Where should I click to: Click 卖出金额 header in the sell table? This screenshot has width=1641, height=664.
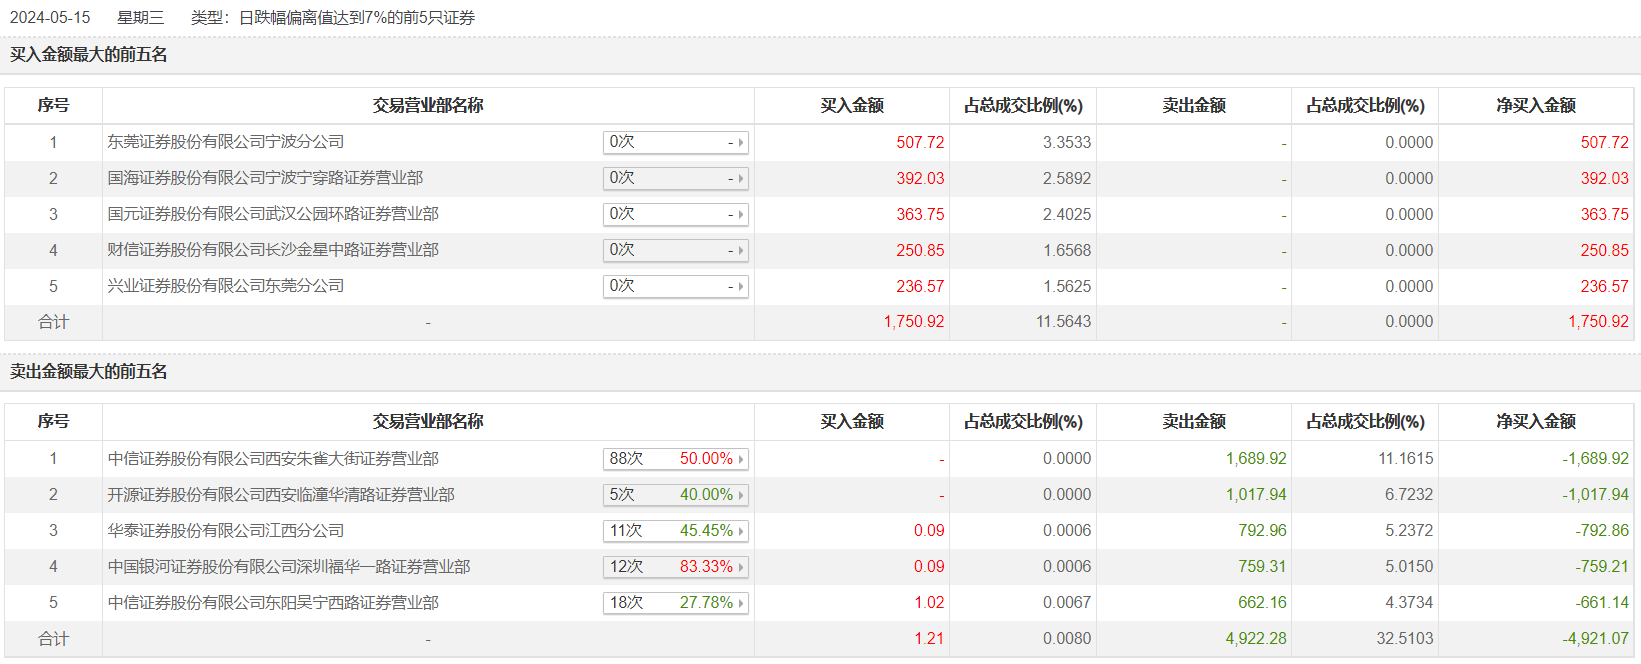(1193, 422)
